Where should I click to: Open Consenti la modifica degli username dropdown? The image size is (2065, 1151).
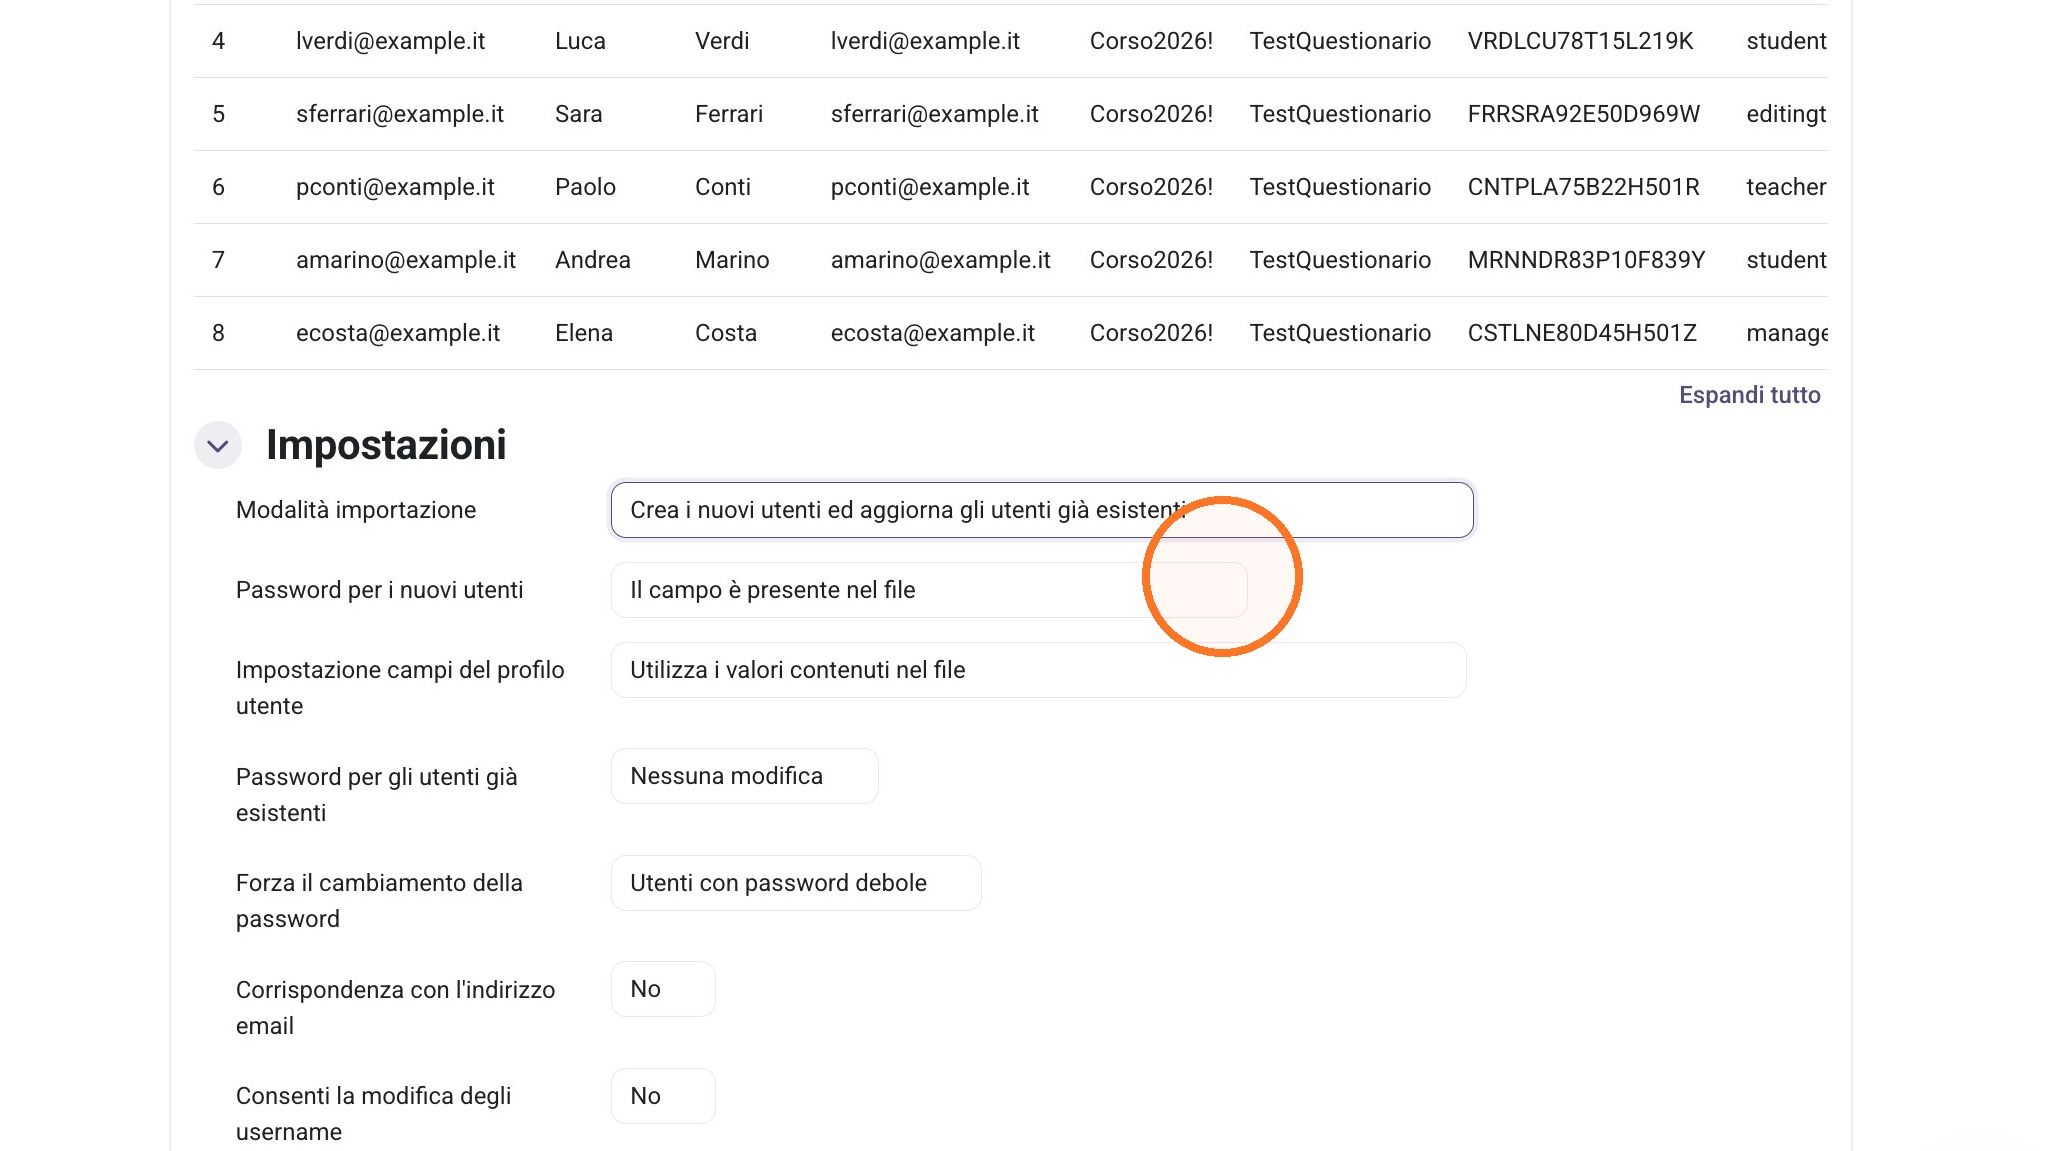pos(663,1096)
